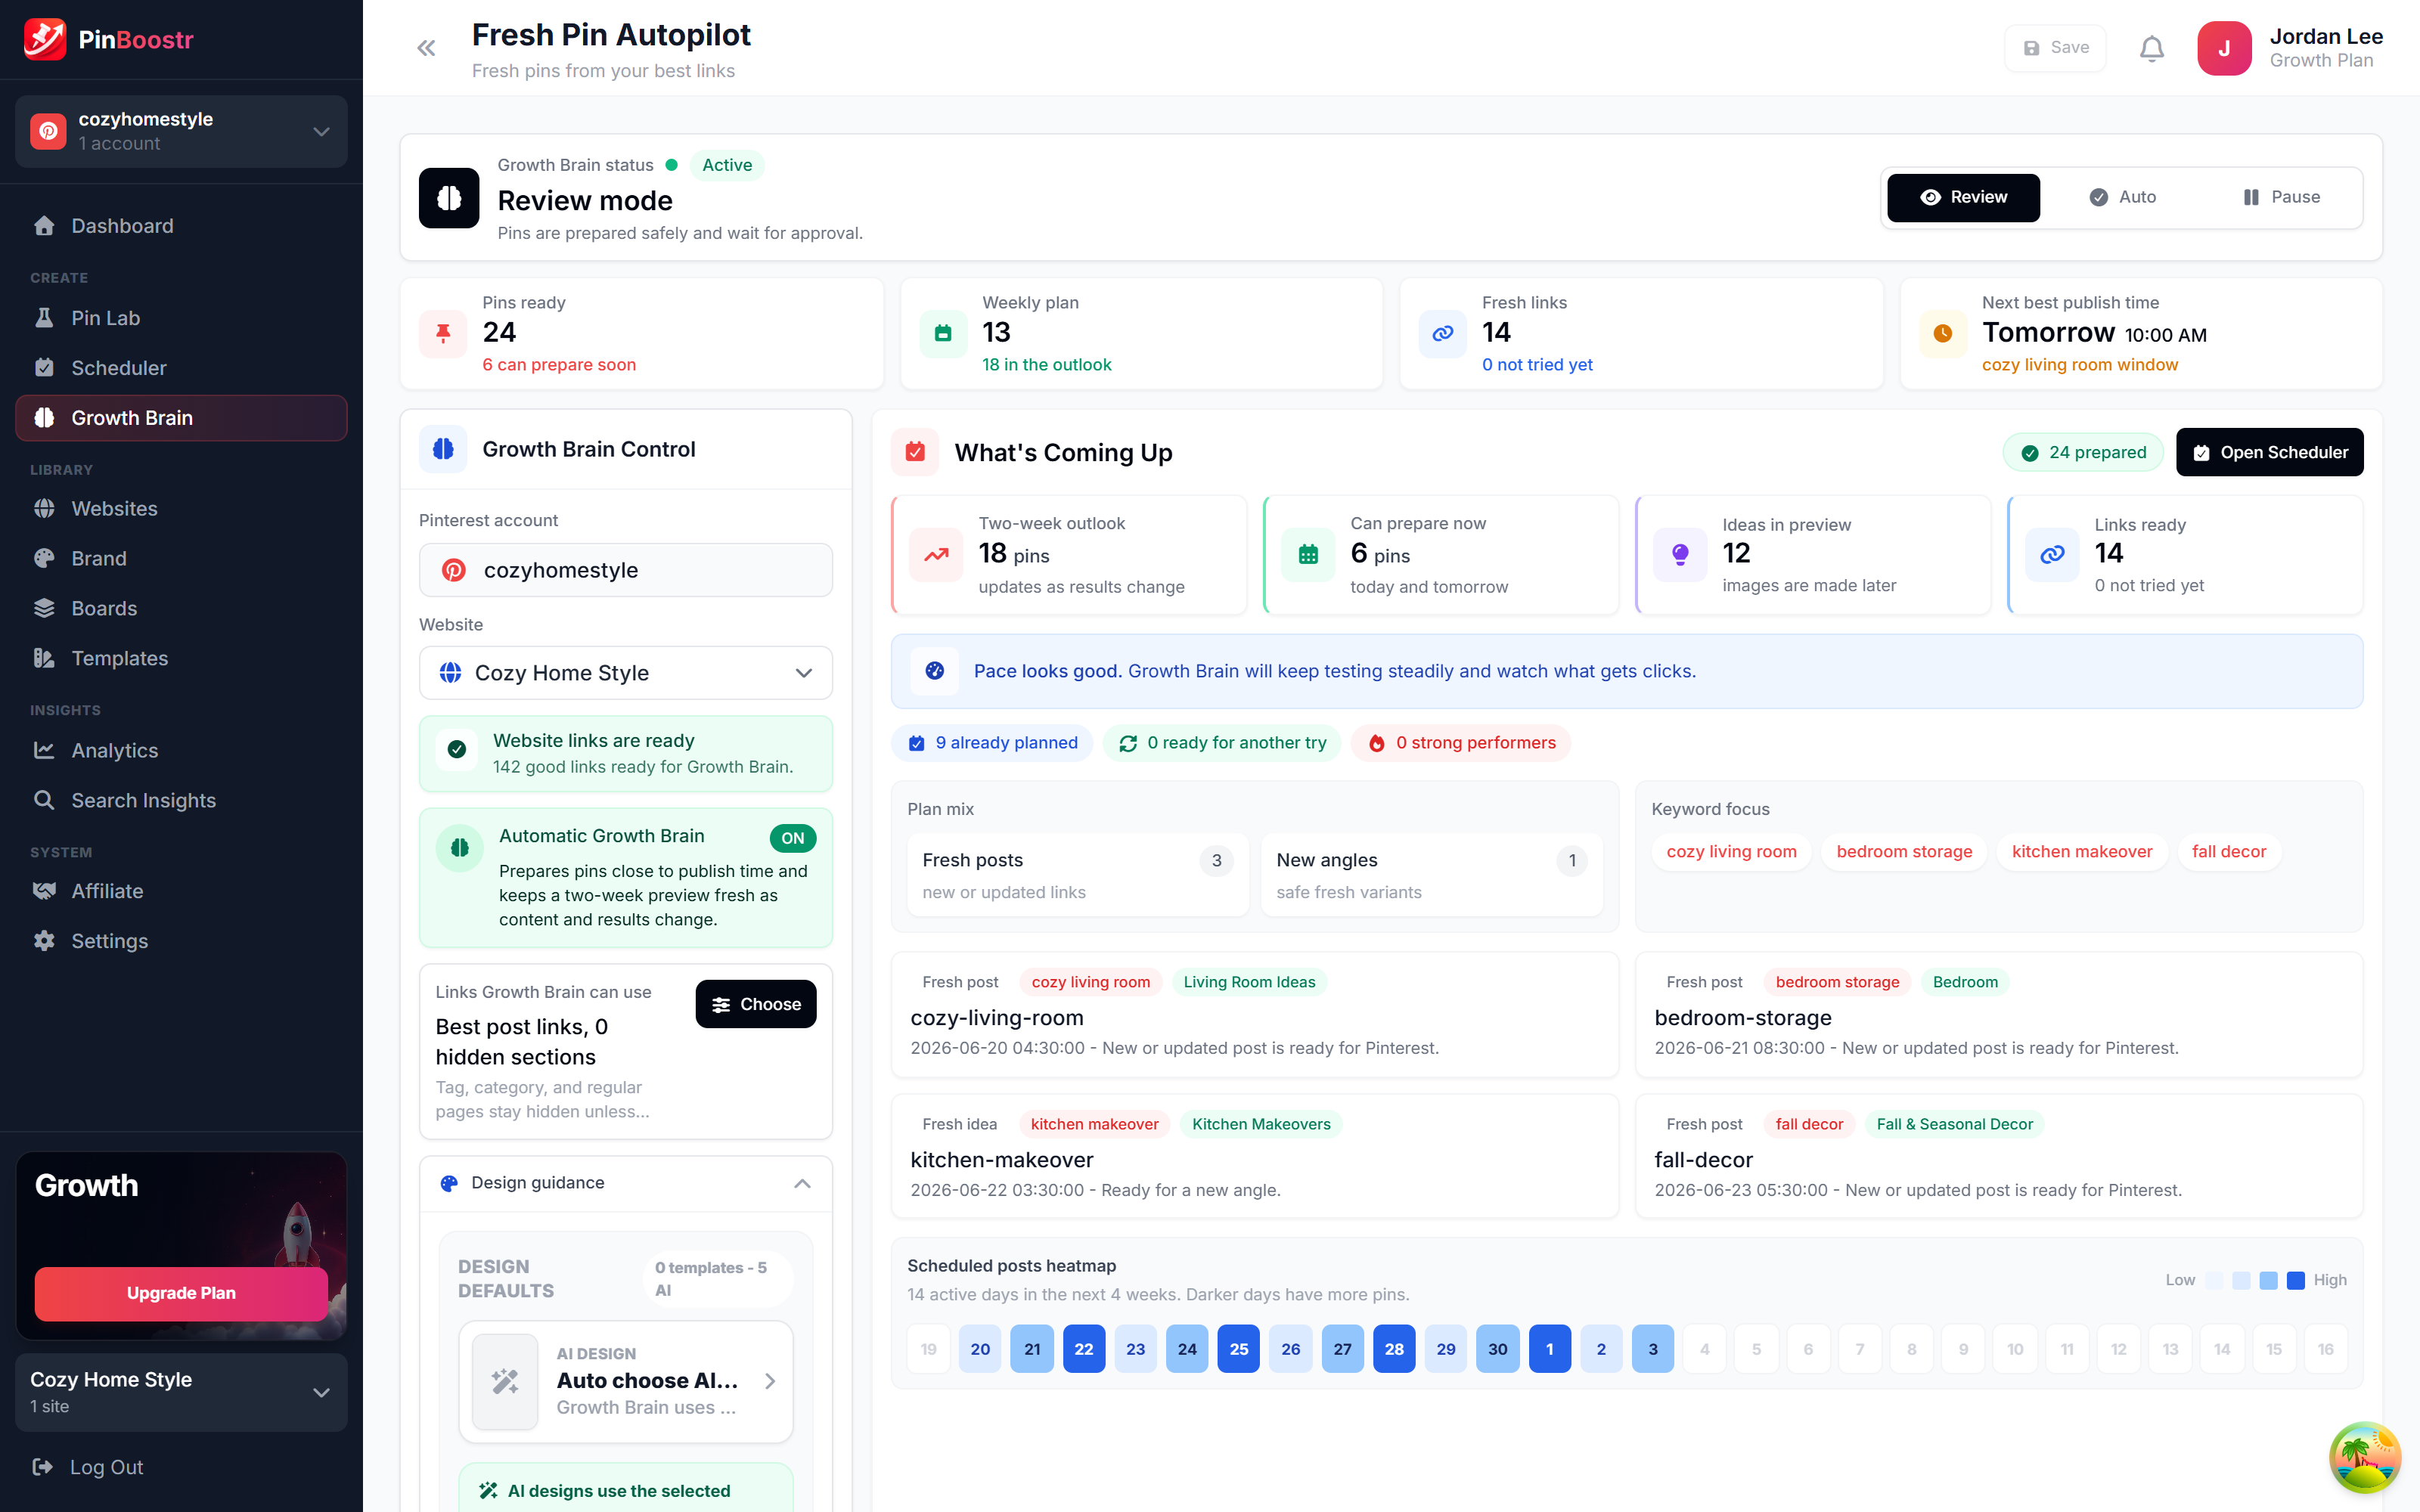Click the Next best publish time clock icon
The width and height of the screenshot is (2420, 1512).
1943,333
